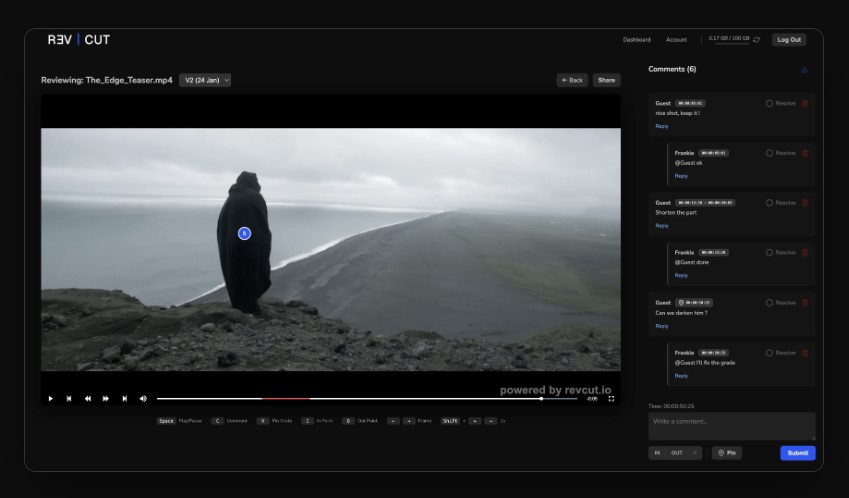Viewport: 849px width, 498px height.
Task: Resolve Frankie's '@Guest ok' reply
Action: [781, 153]
